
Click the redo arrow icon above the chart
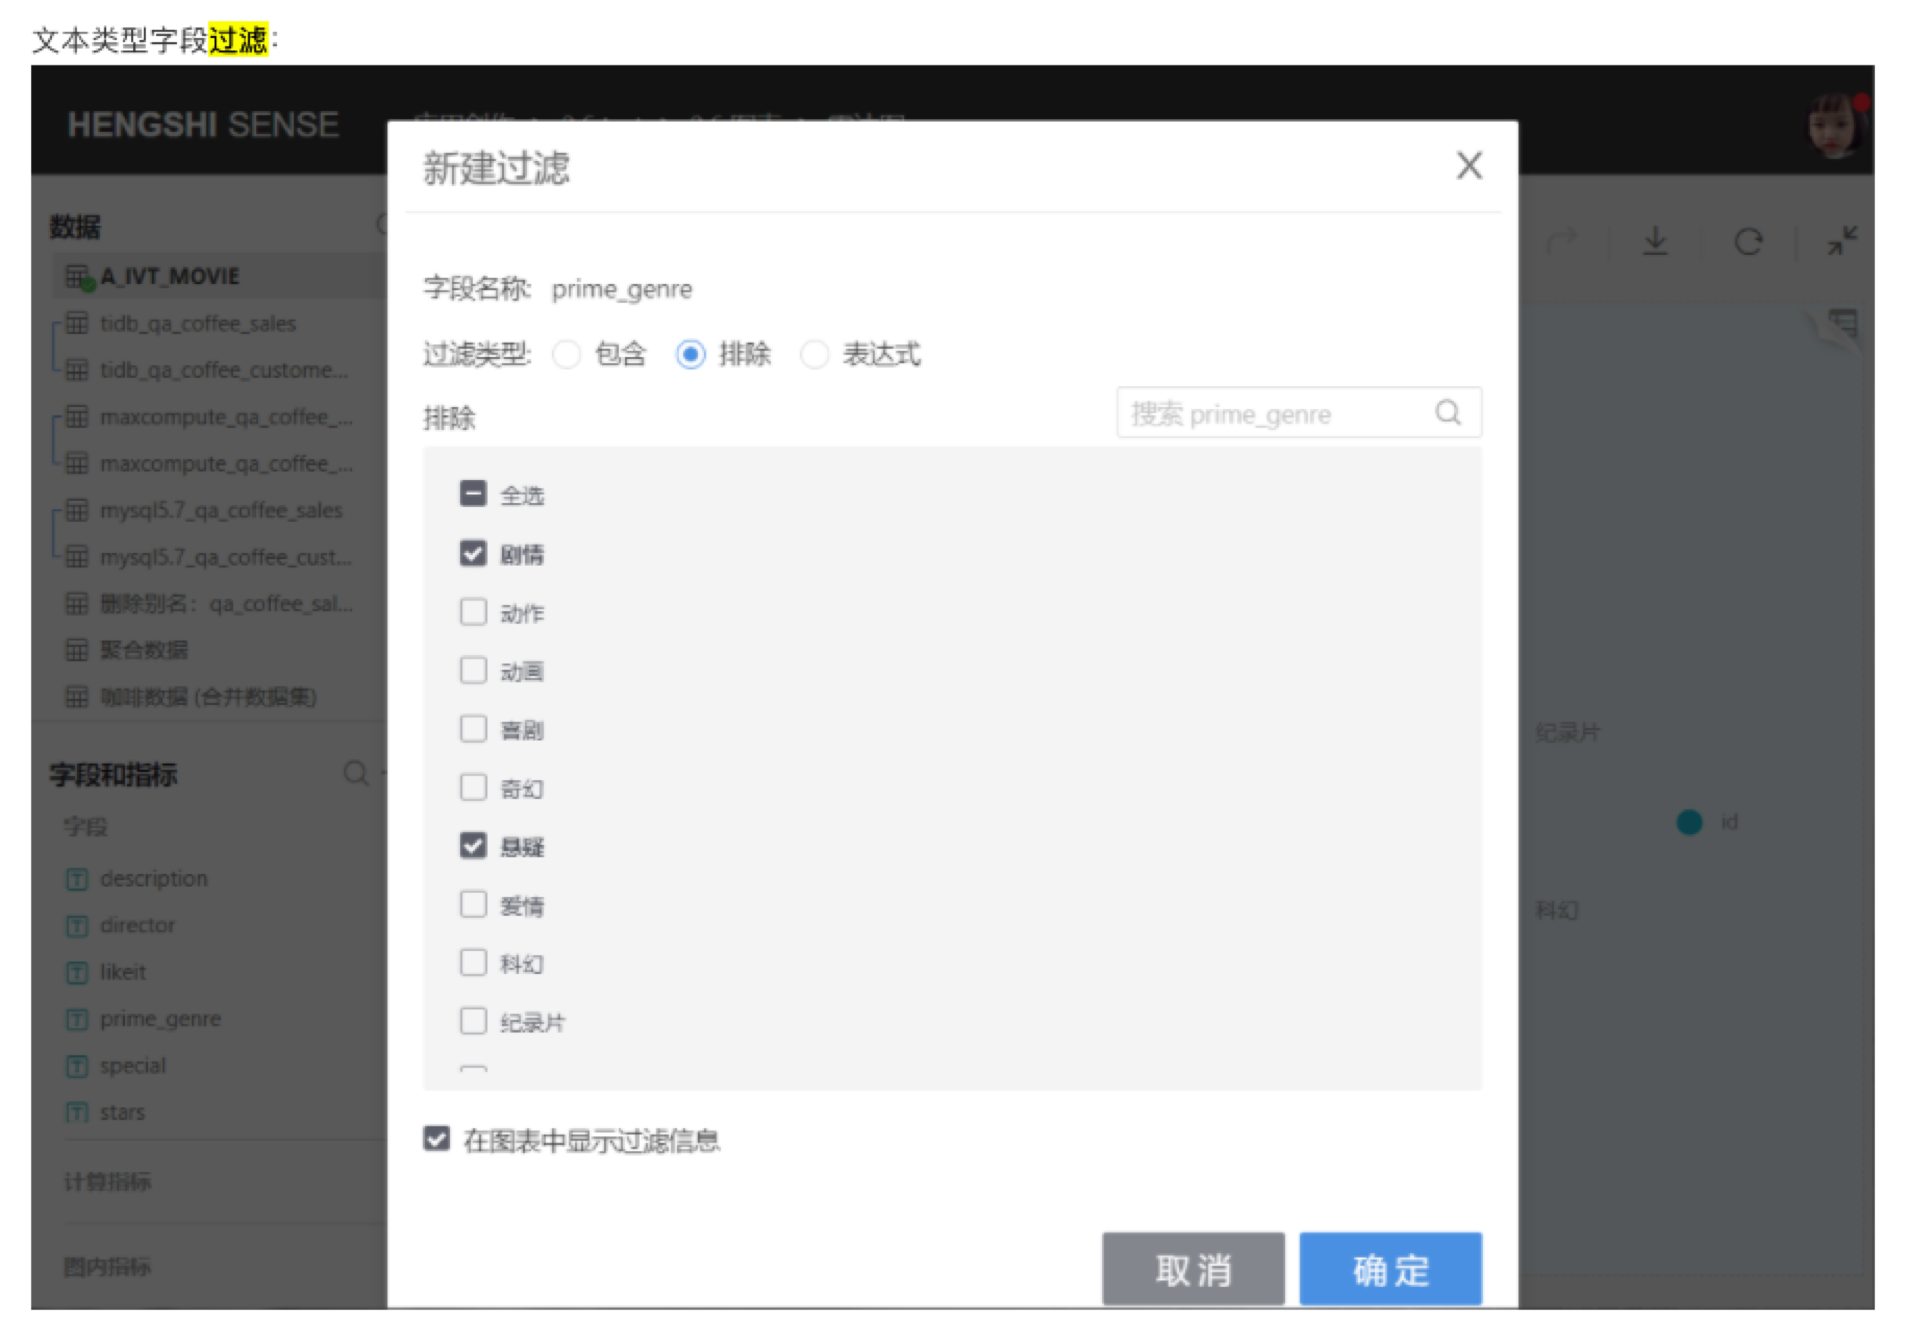coord(1563,242)
